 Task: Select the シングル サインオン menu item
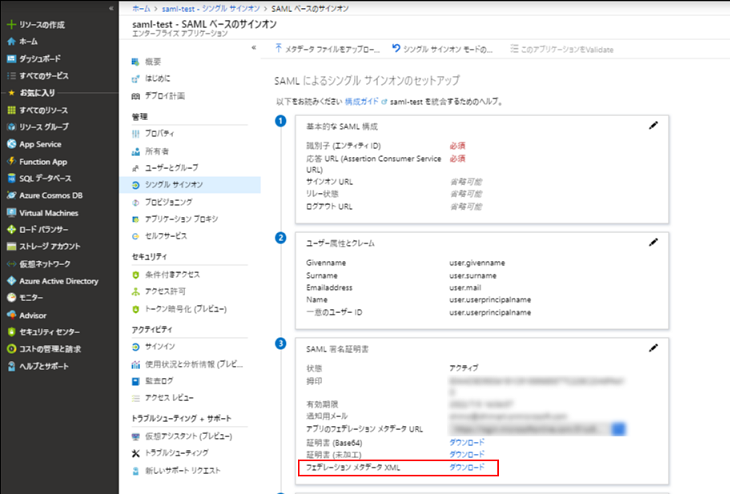(x=190, y=185)
